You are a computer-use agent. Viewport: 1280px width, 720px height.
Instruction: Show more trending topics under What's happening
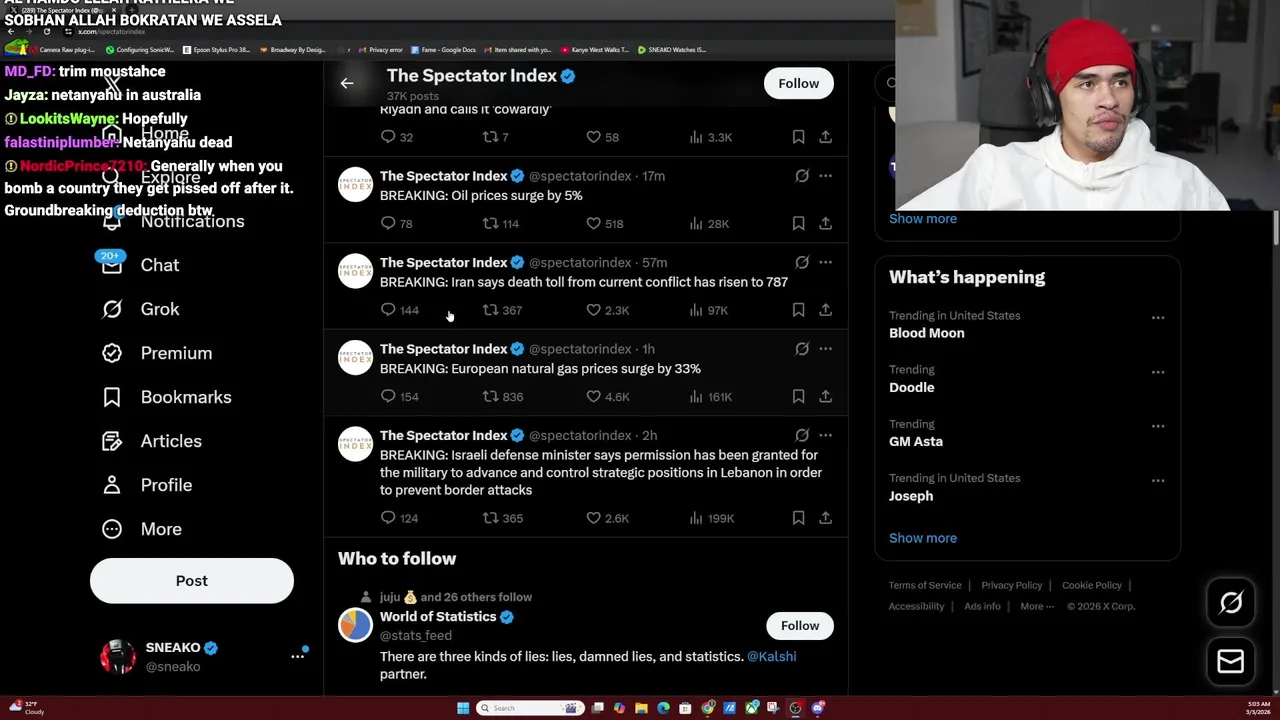(923, 538)
